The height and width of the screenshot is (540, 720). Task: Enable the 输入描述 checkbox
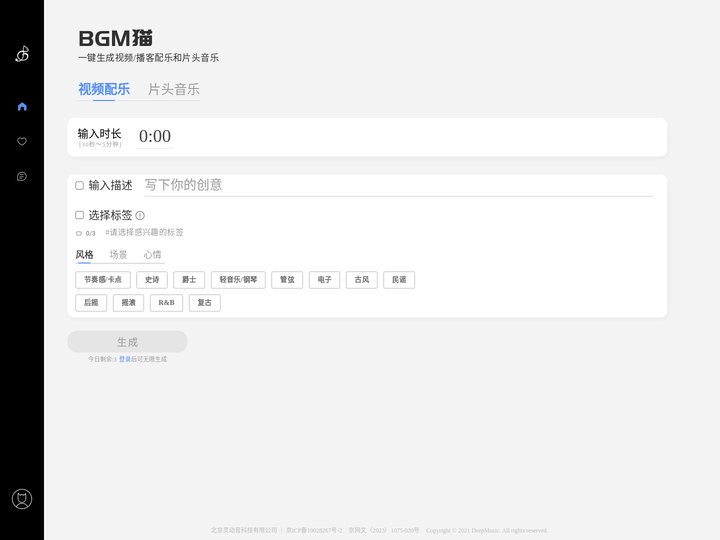79,186
